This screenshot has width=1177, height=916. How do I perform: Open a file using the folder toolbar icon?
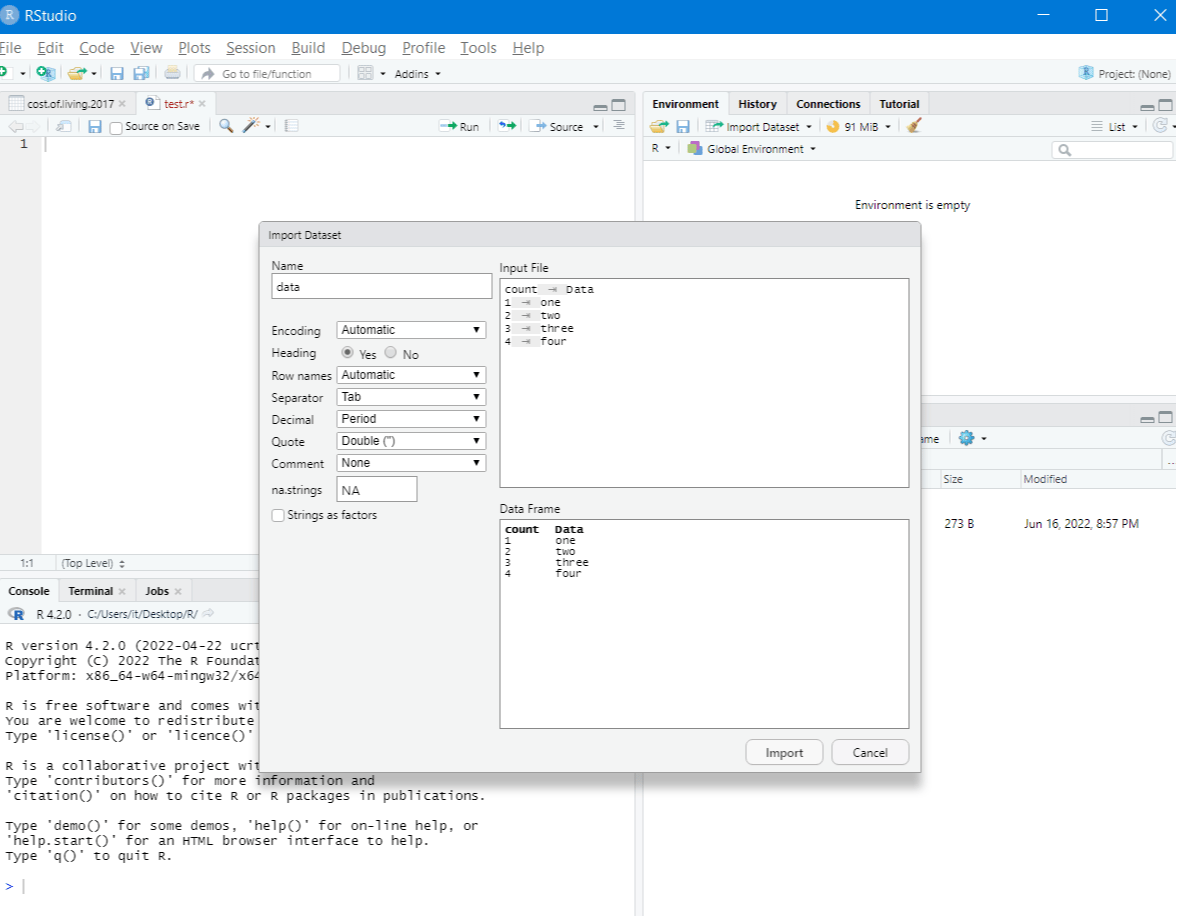[x=78, y=72]
